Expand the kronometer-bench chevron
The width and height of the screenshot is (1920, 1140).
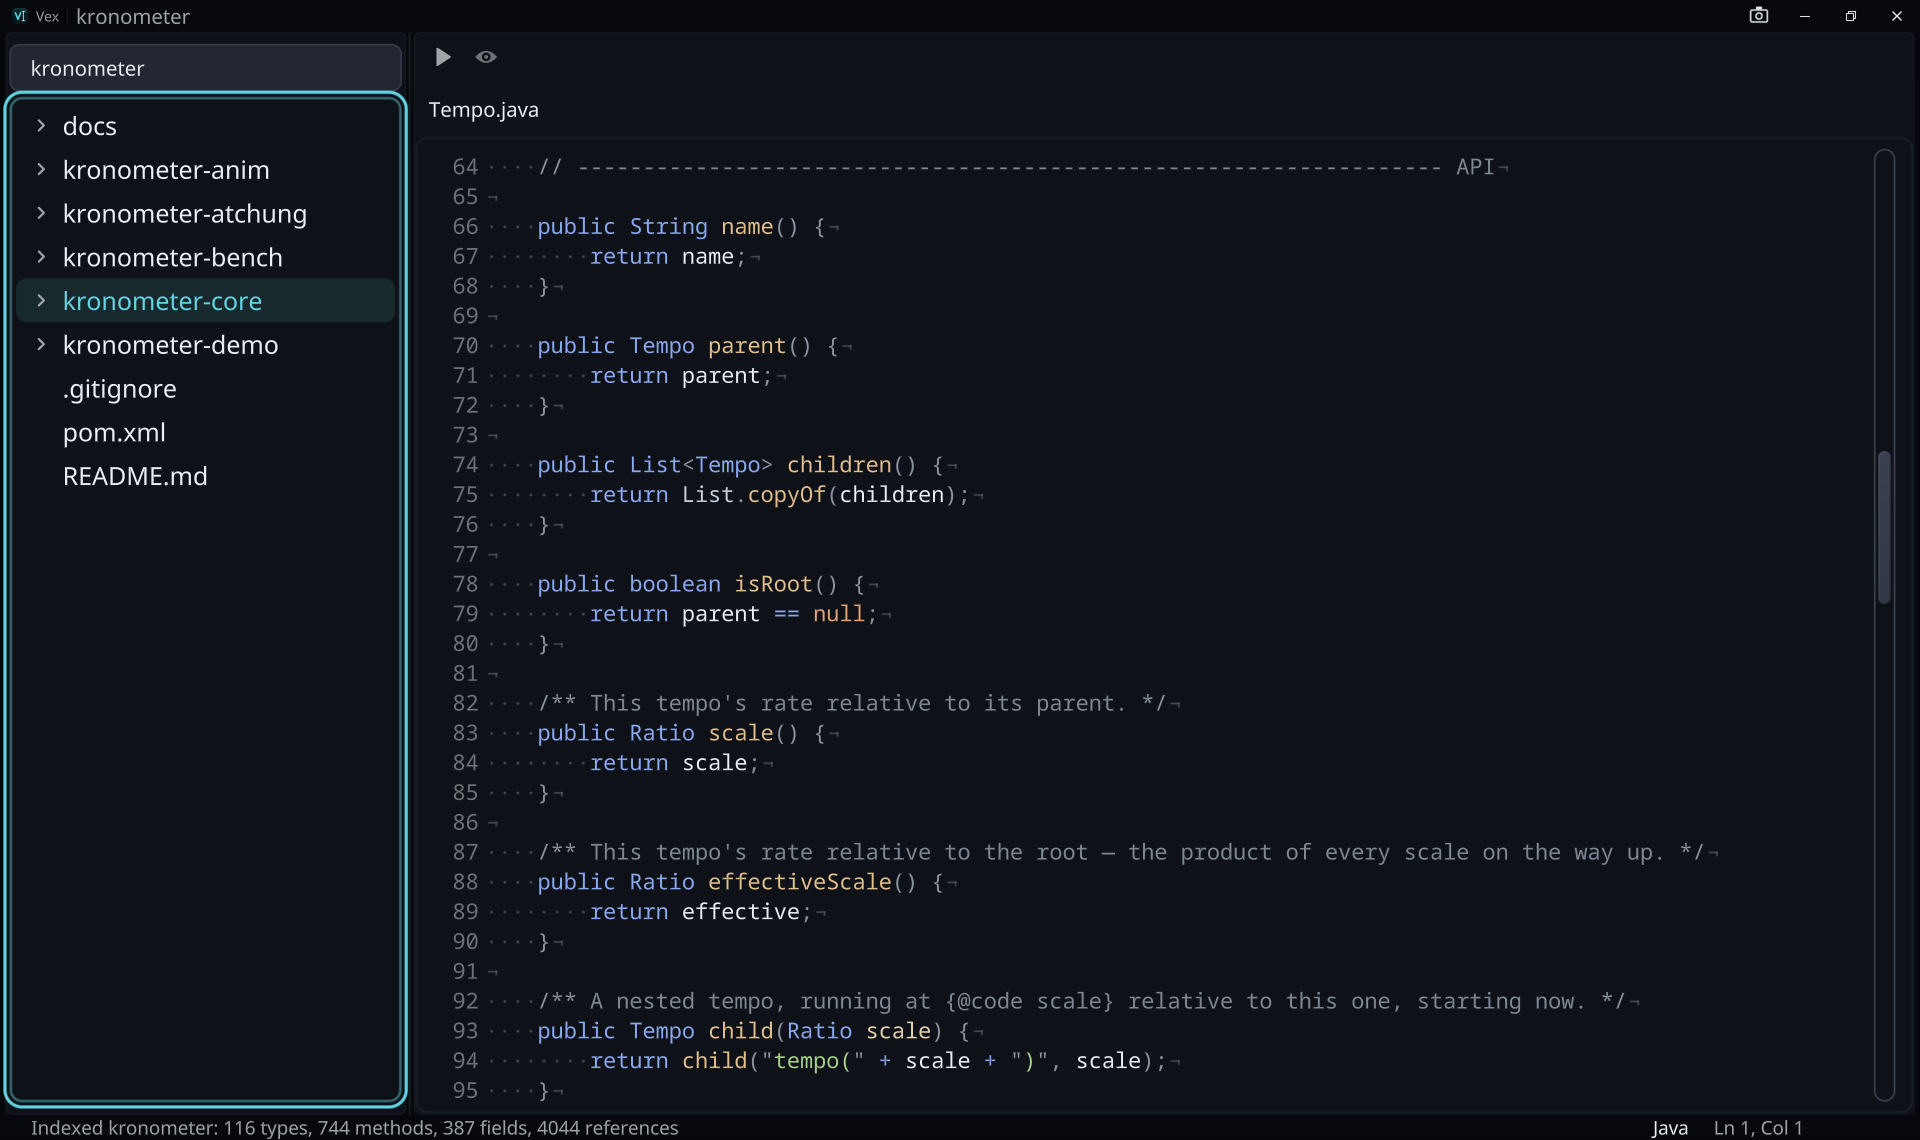41,257
